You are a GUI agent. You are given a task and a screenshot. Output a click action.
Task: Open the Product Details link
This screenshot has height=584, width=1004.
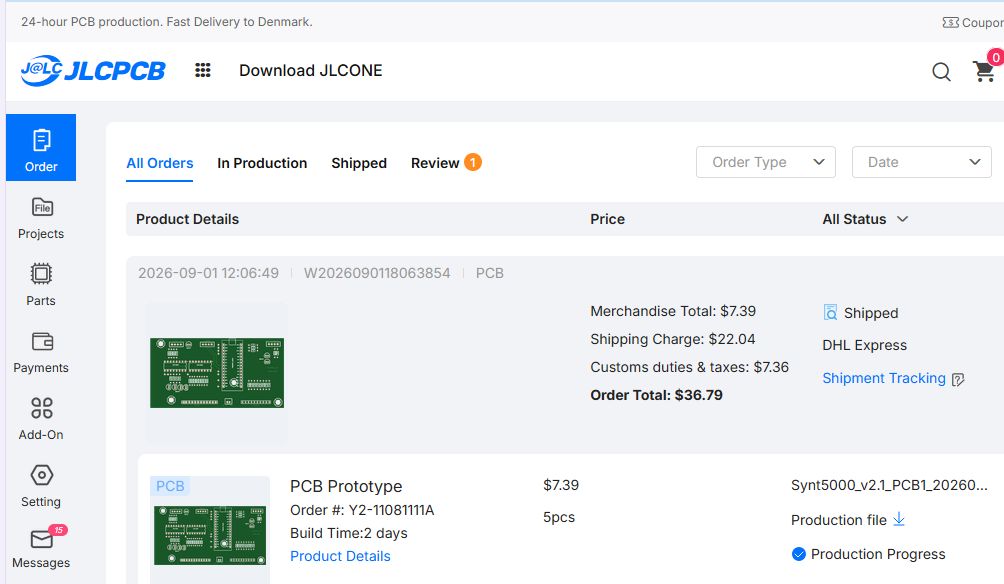(x=340, y=556)
